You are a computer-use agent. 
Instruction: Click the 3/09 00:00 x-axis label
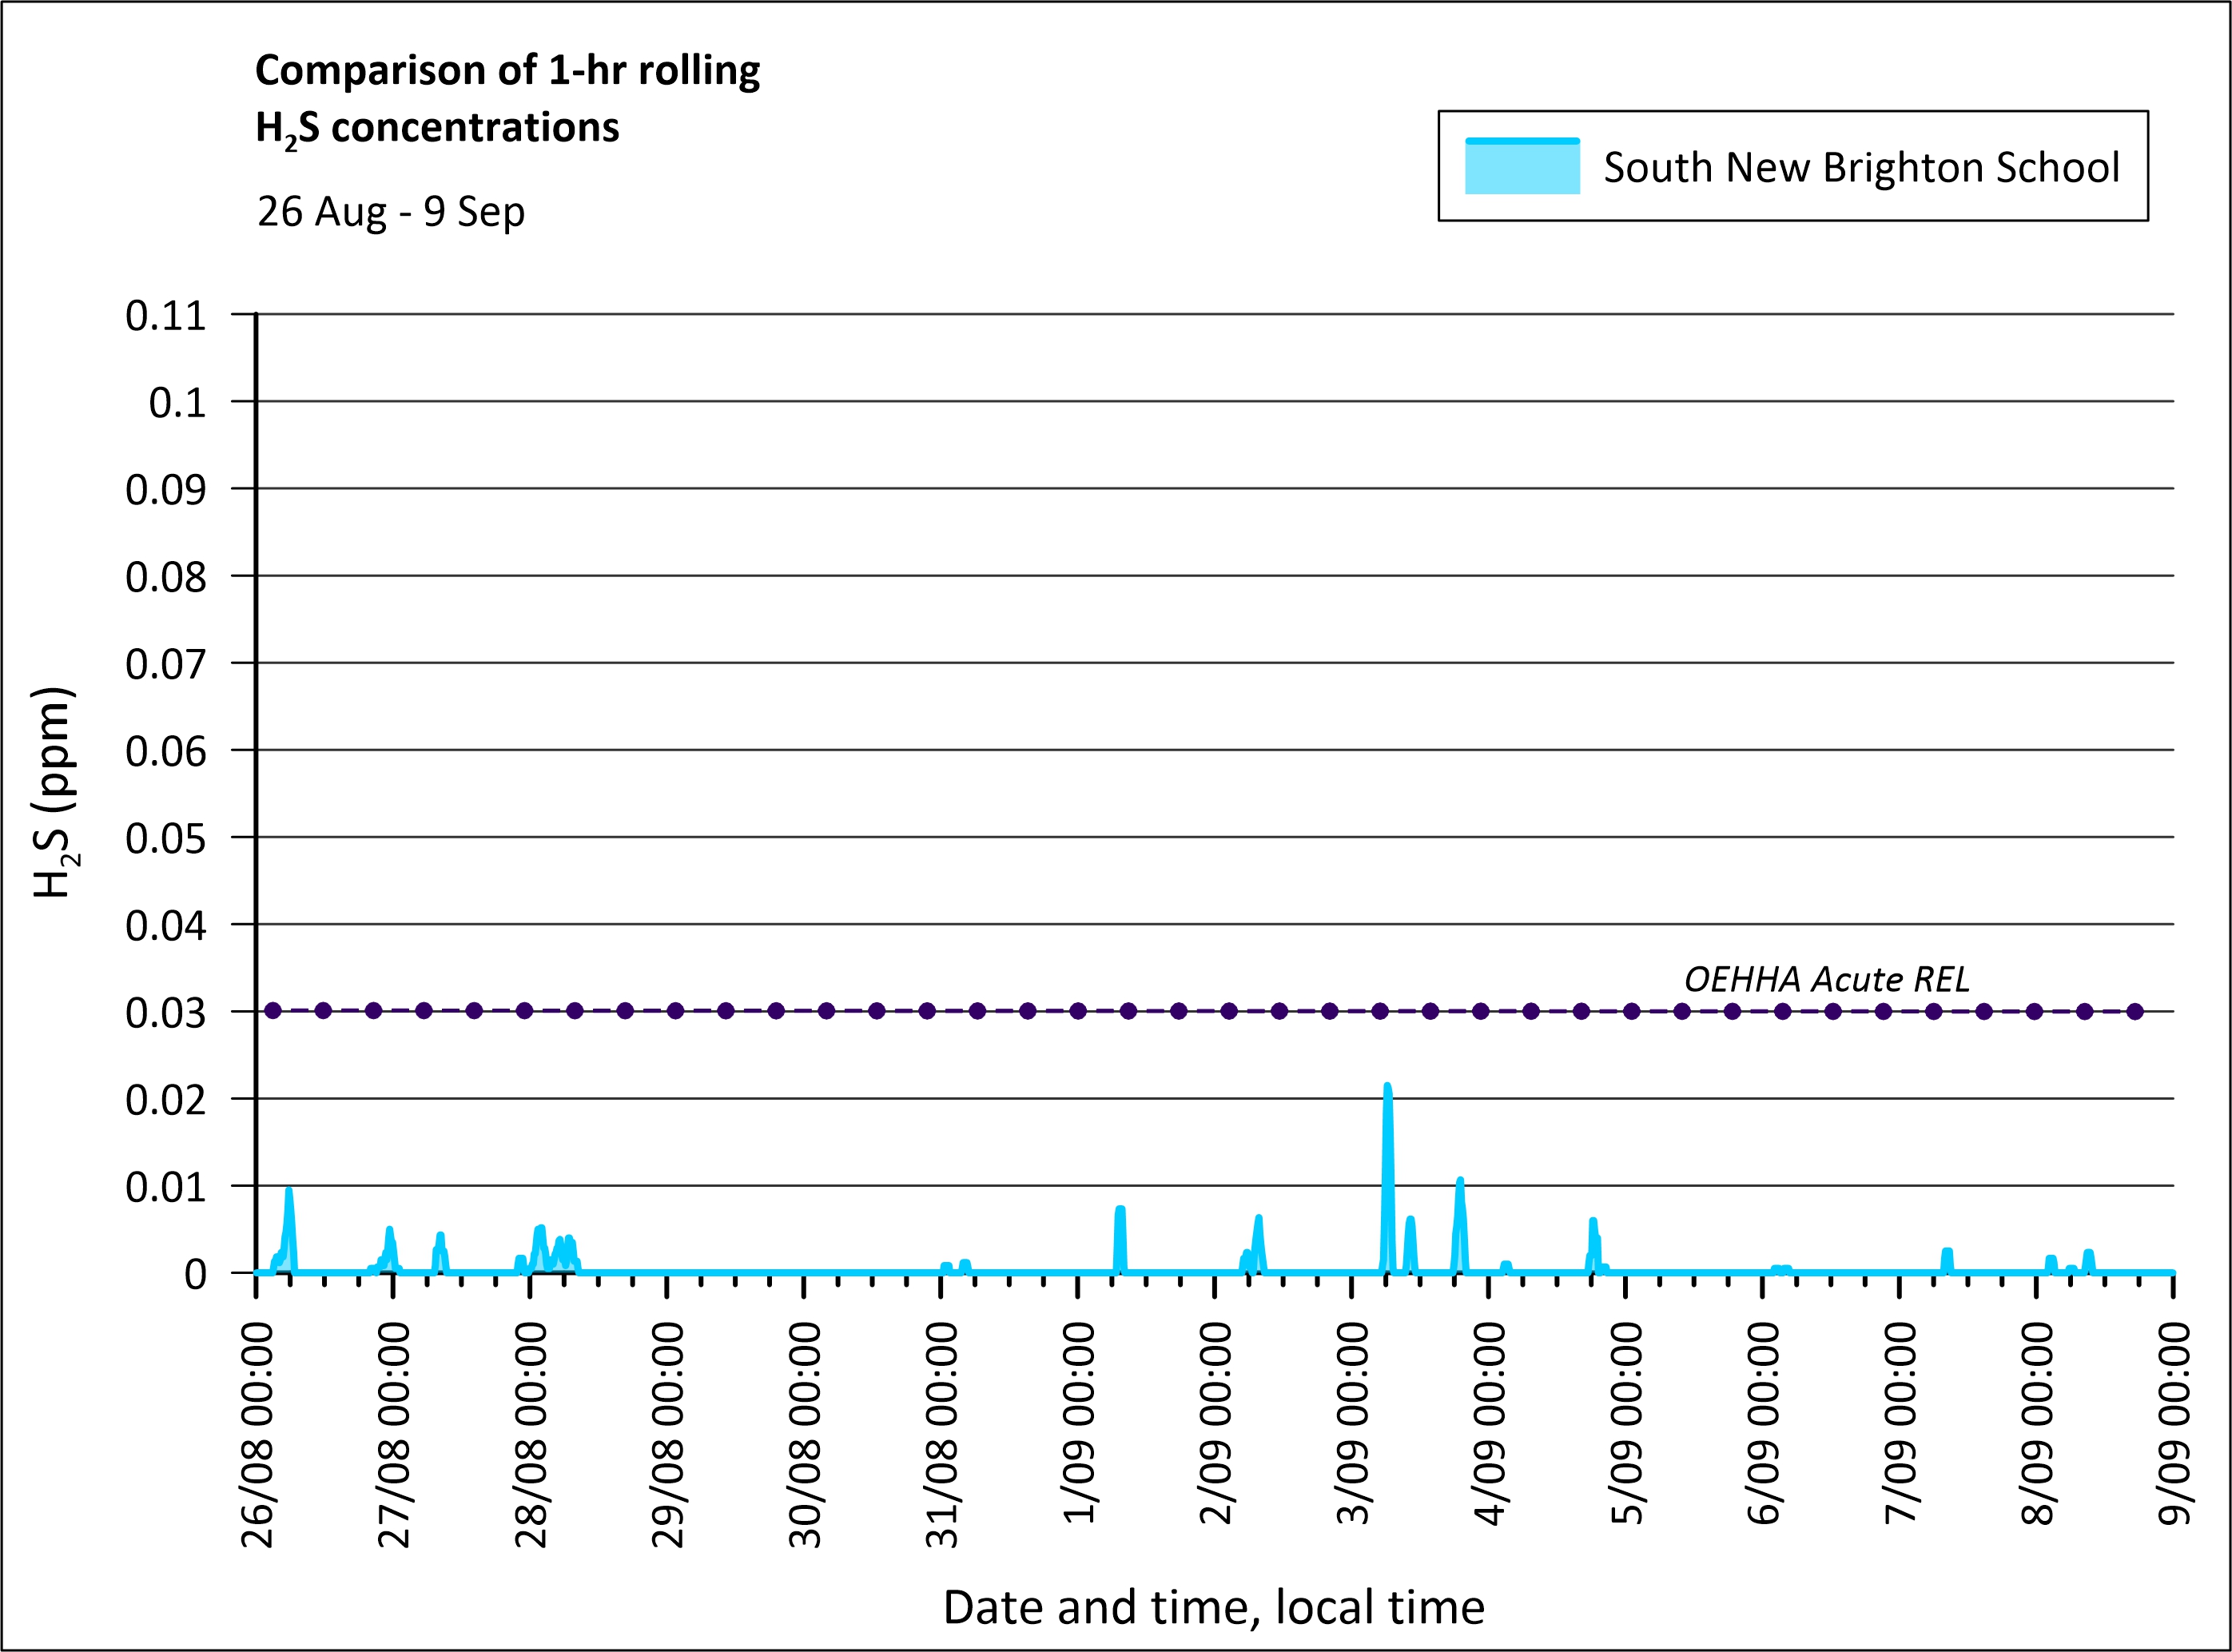coord(1353,1423)
